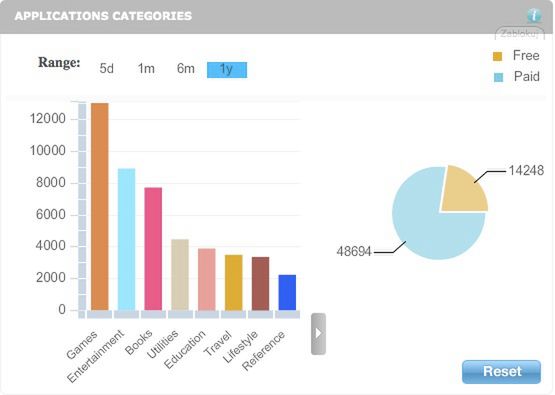Click the brown Lifestyle bar
This screenshot has width=555, height=395.
261,284
